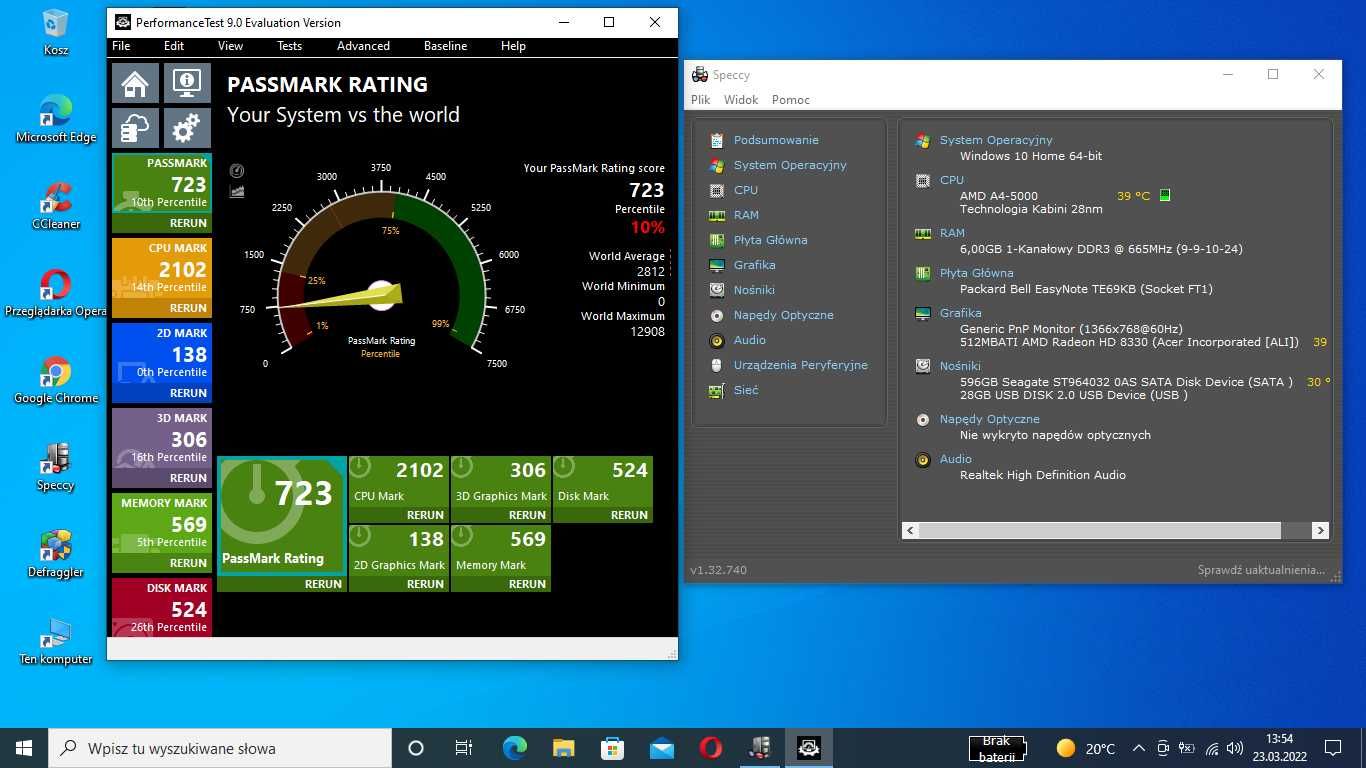
Task: Open PerformanceTest settings gear icon
Action: coord(187,128)
